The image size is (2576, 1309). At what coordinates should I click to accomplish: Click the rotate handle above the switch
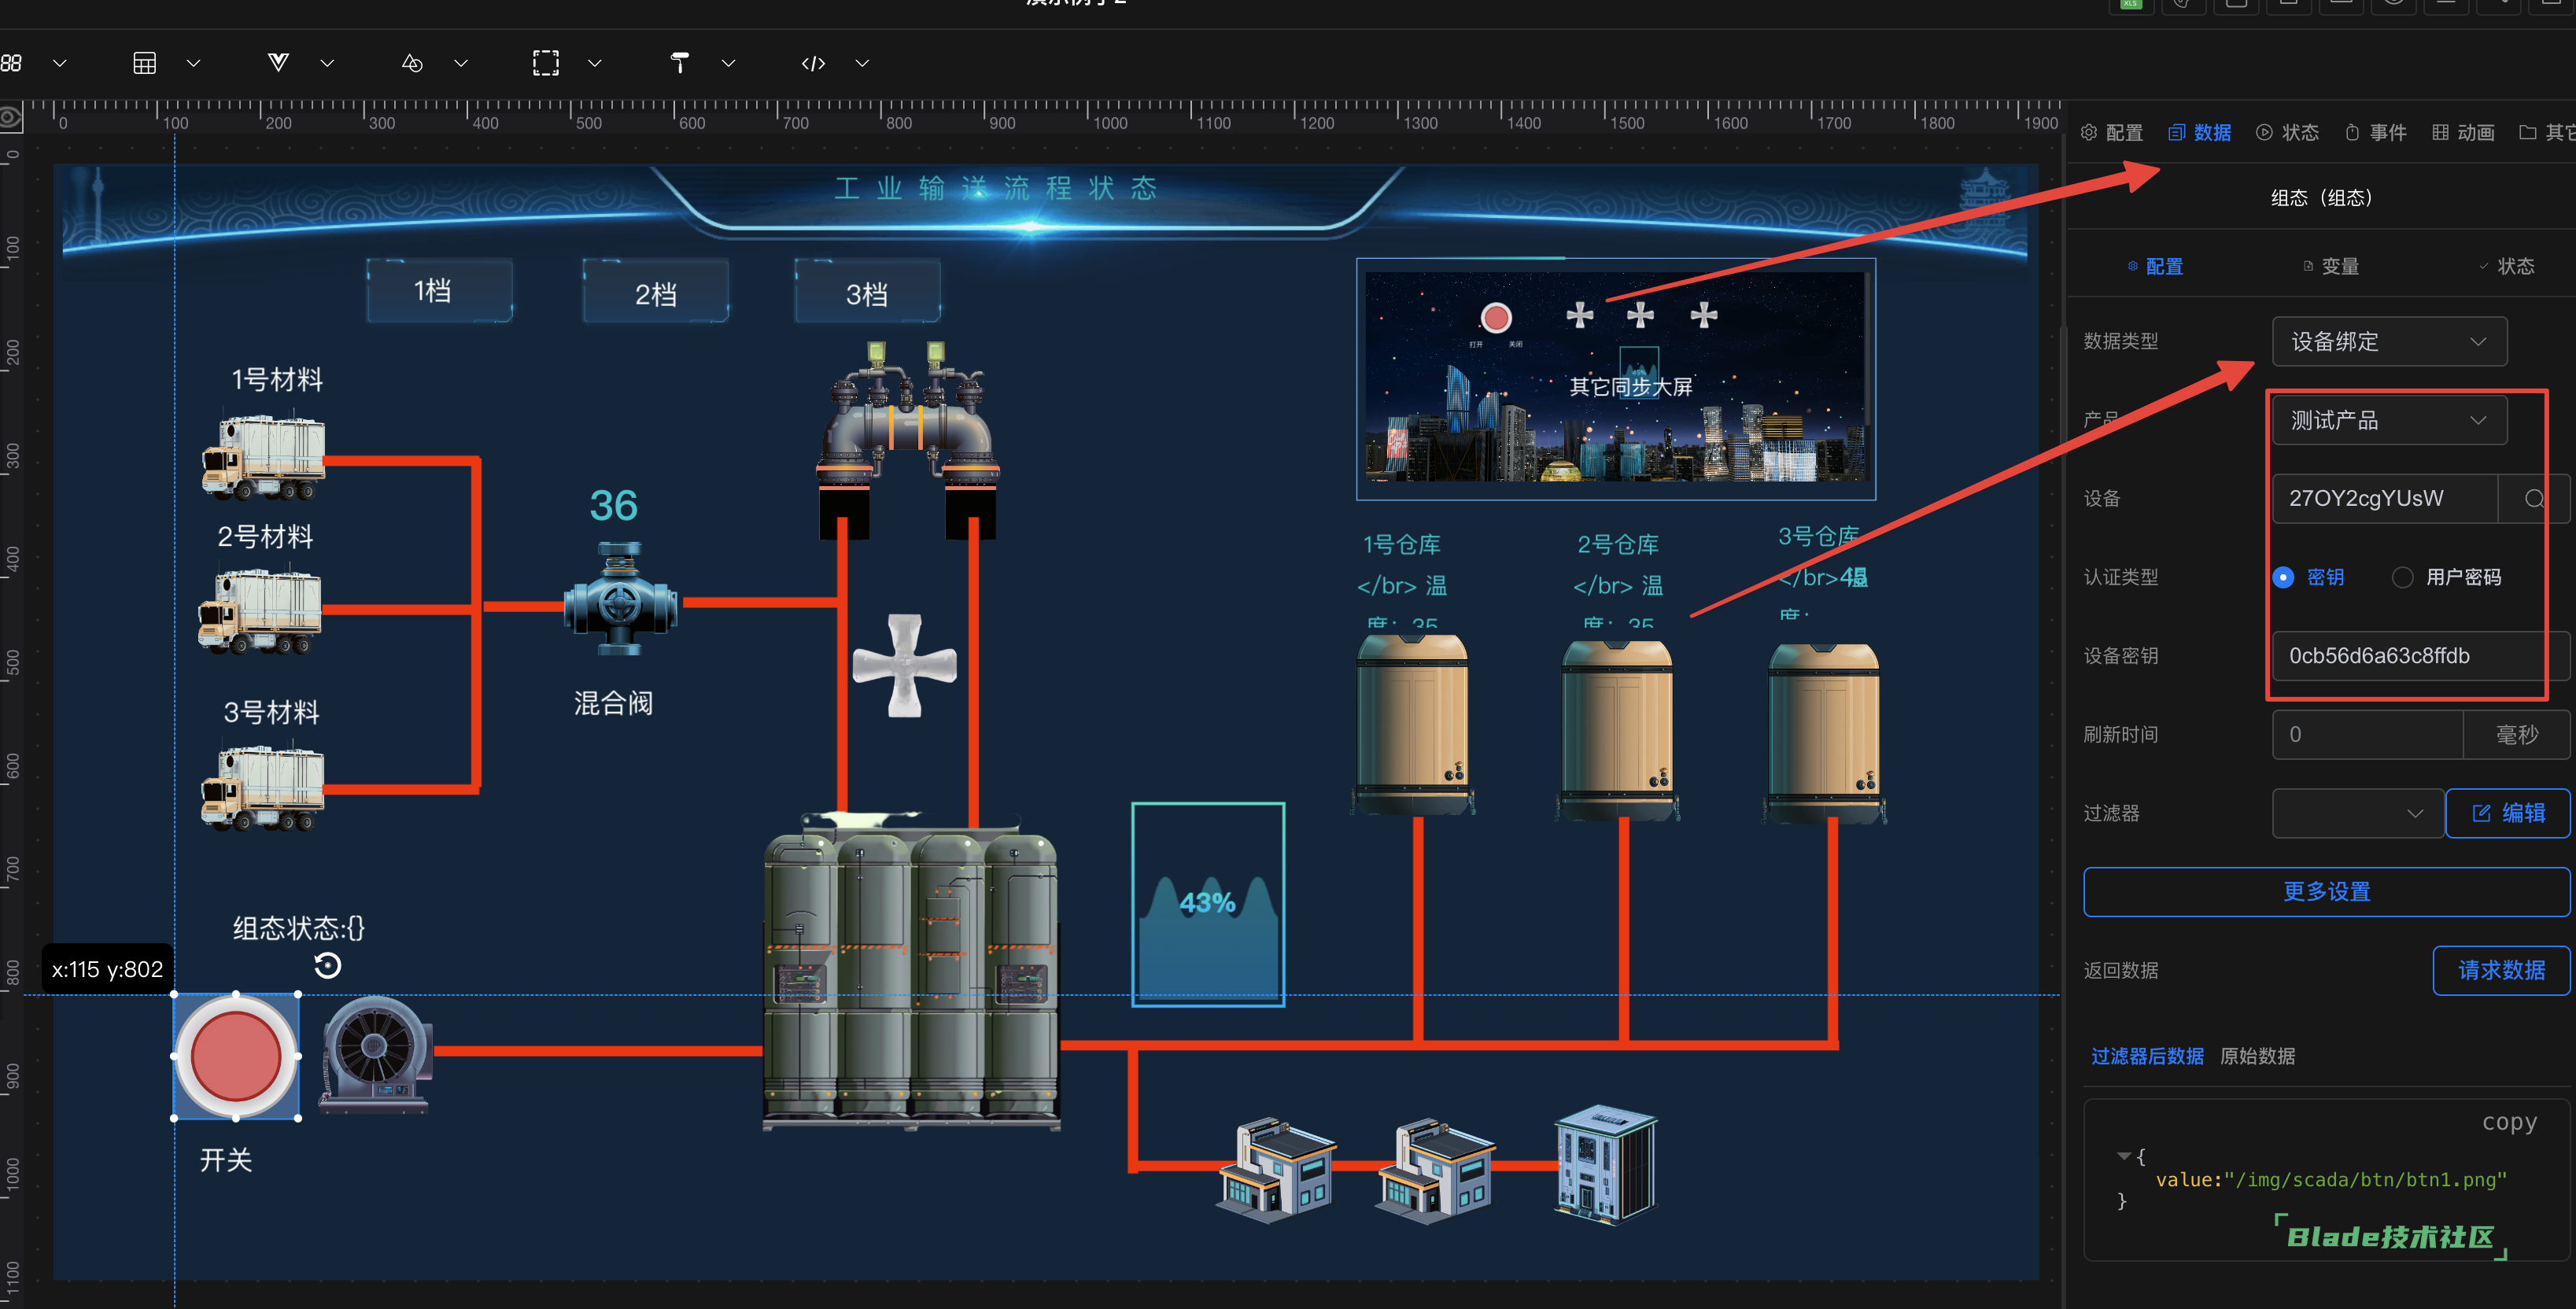(x=328, y=966)
